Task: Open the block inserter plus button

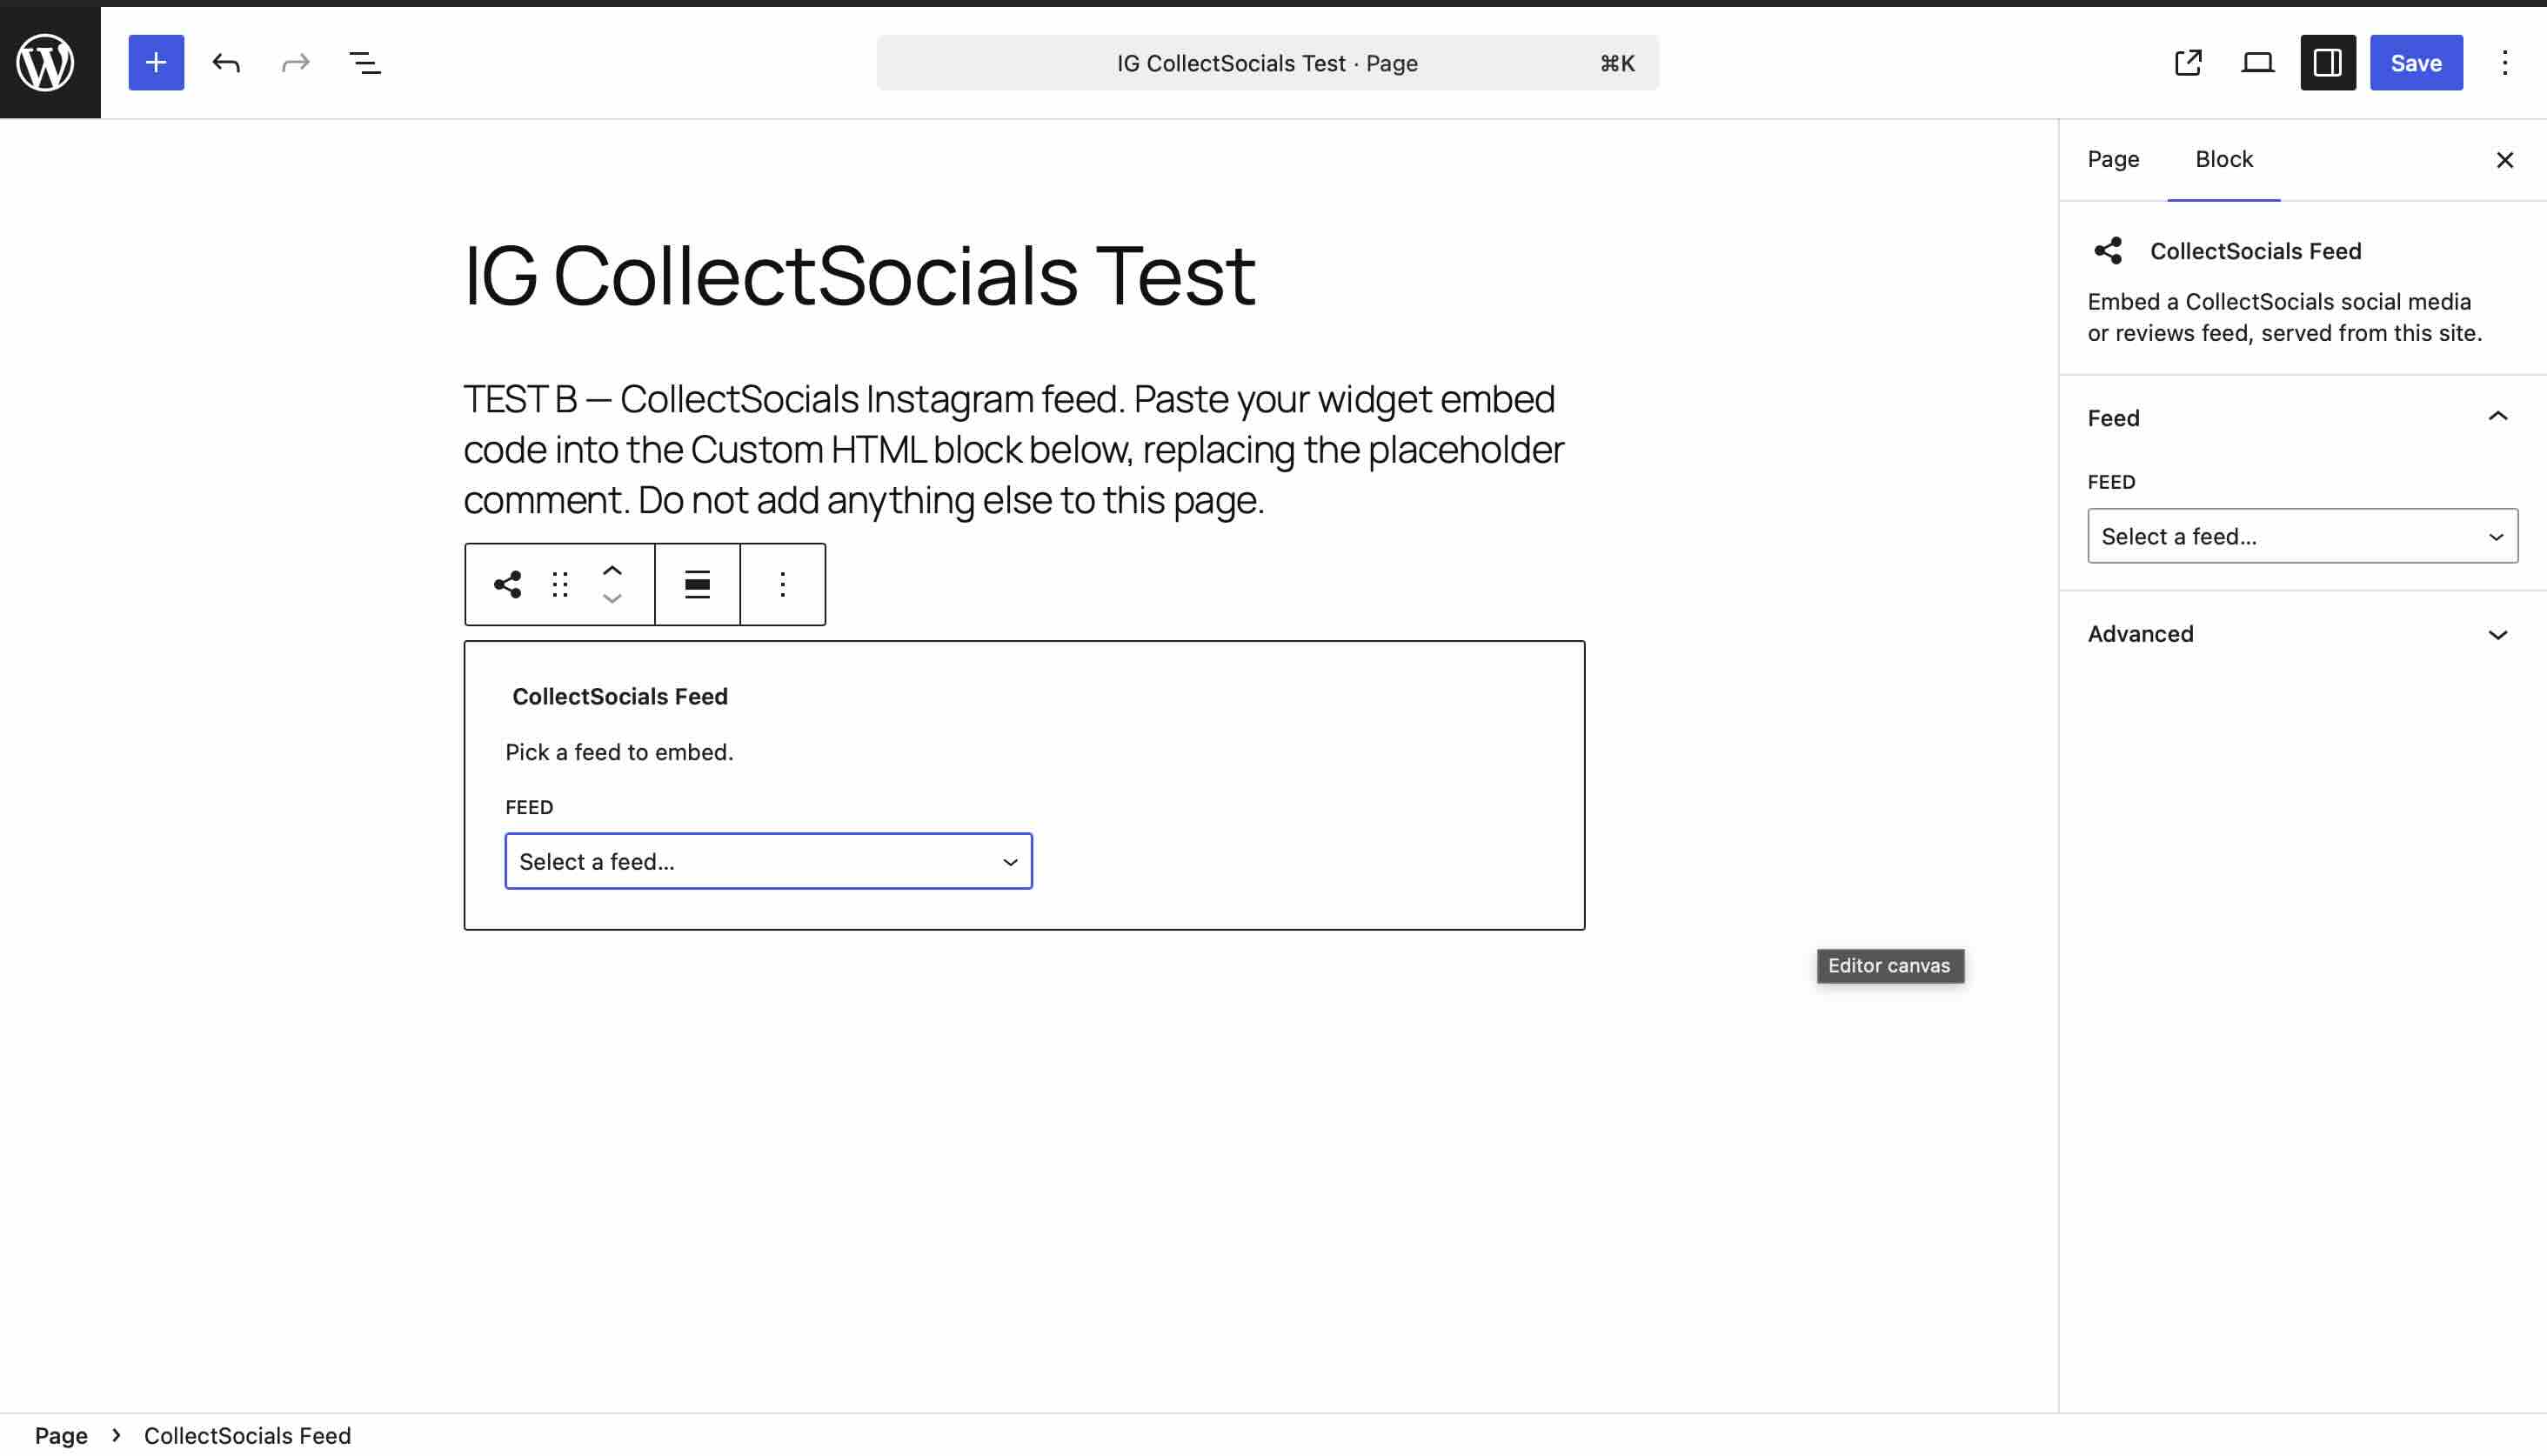Action: coord(156,62)
